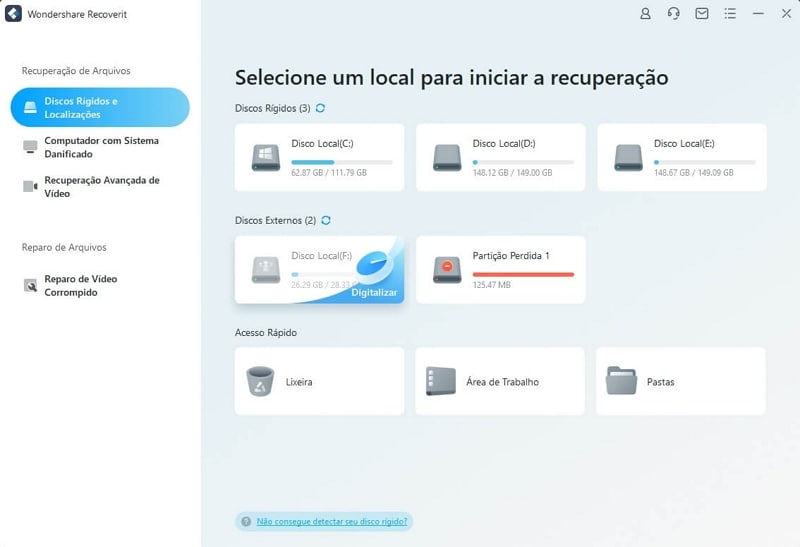Click the Disco Local(D:) usage bar

pyautogui.click(x=523, y=162)
